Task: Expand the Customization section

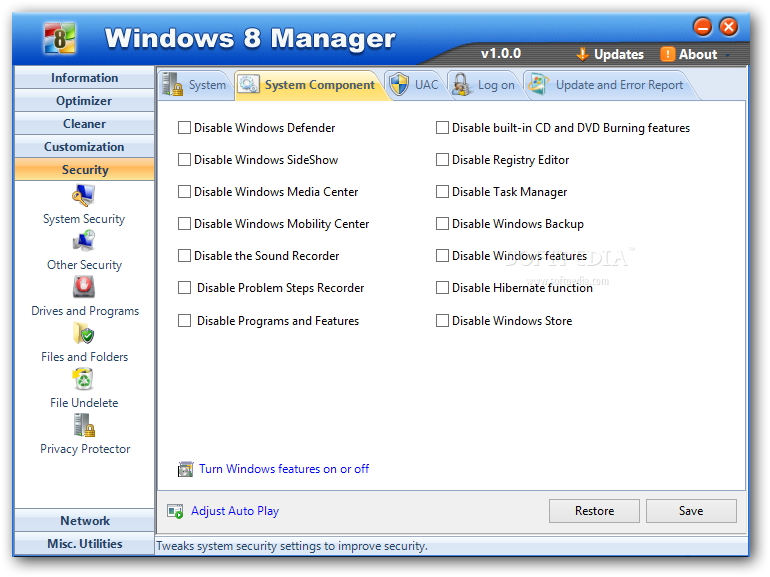Action: pos(84,147)
